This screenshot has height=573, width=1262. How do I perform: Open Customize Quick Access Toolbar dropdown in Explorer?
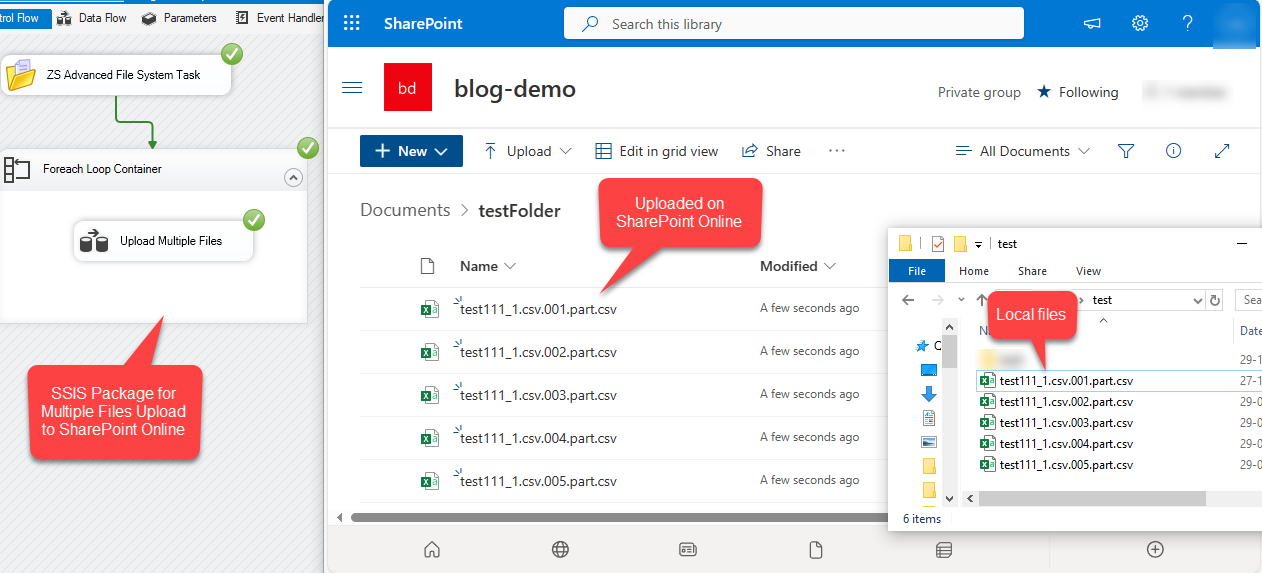pos(978,244)
